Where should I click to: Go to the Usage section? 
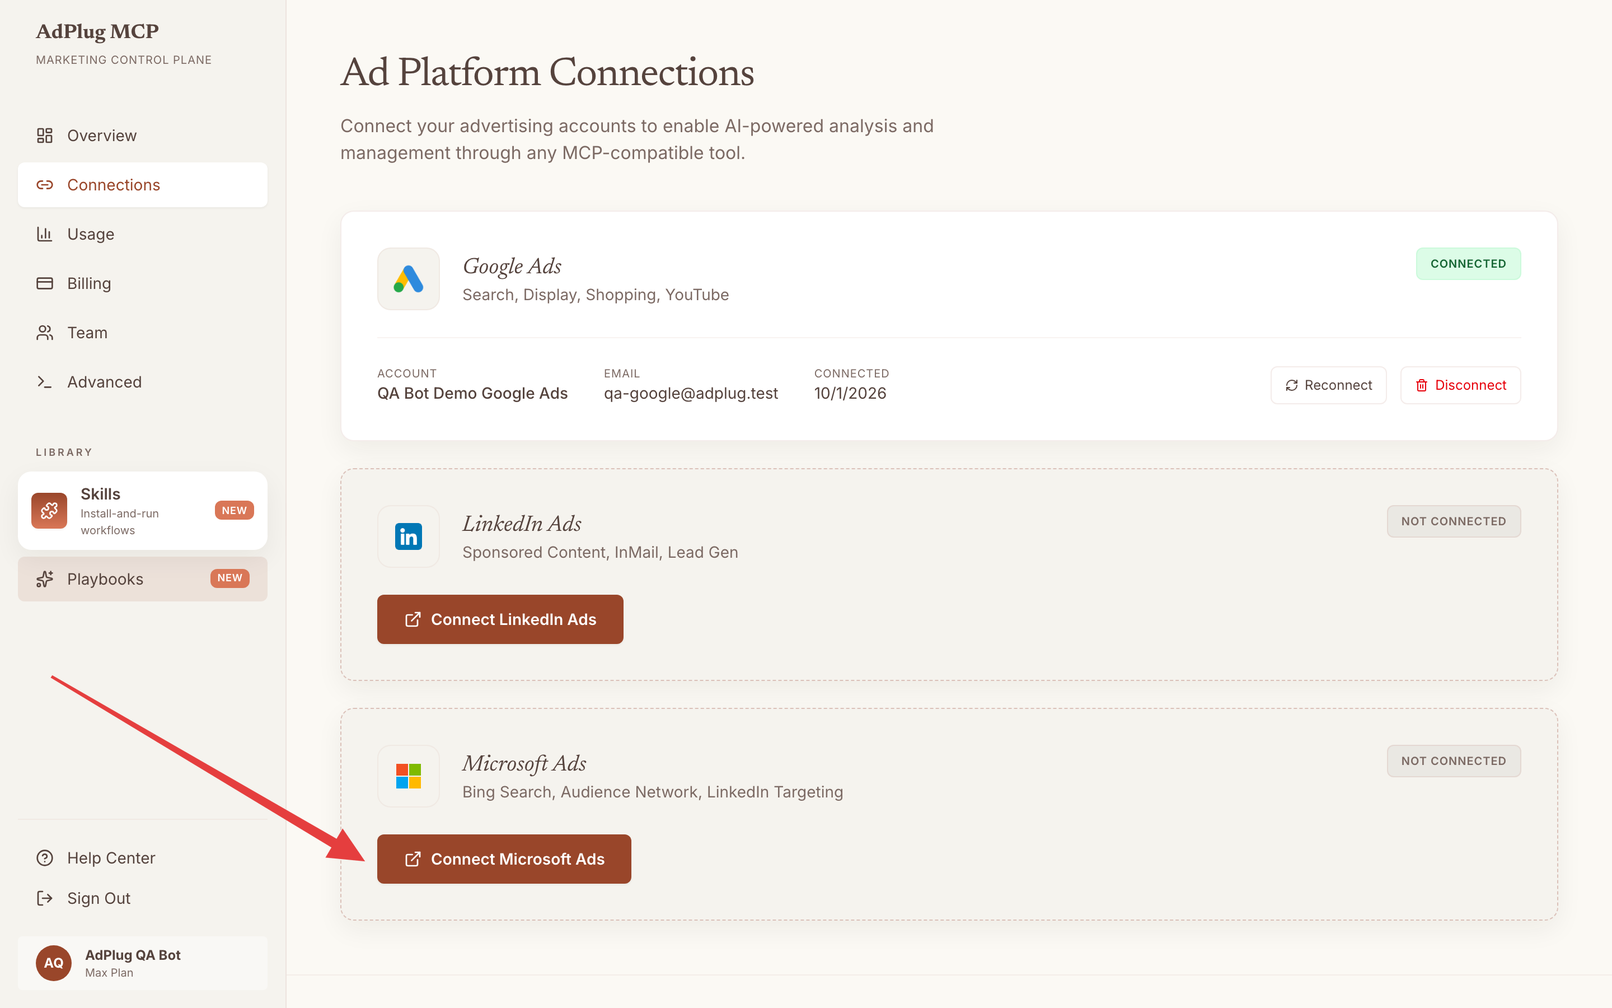142,234
